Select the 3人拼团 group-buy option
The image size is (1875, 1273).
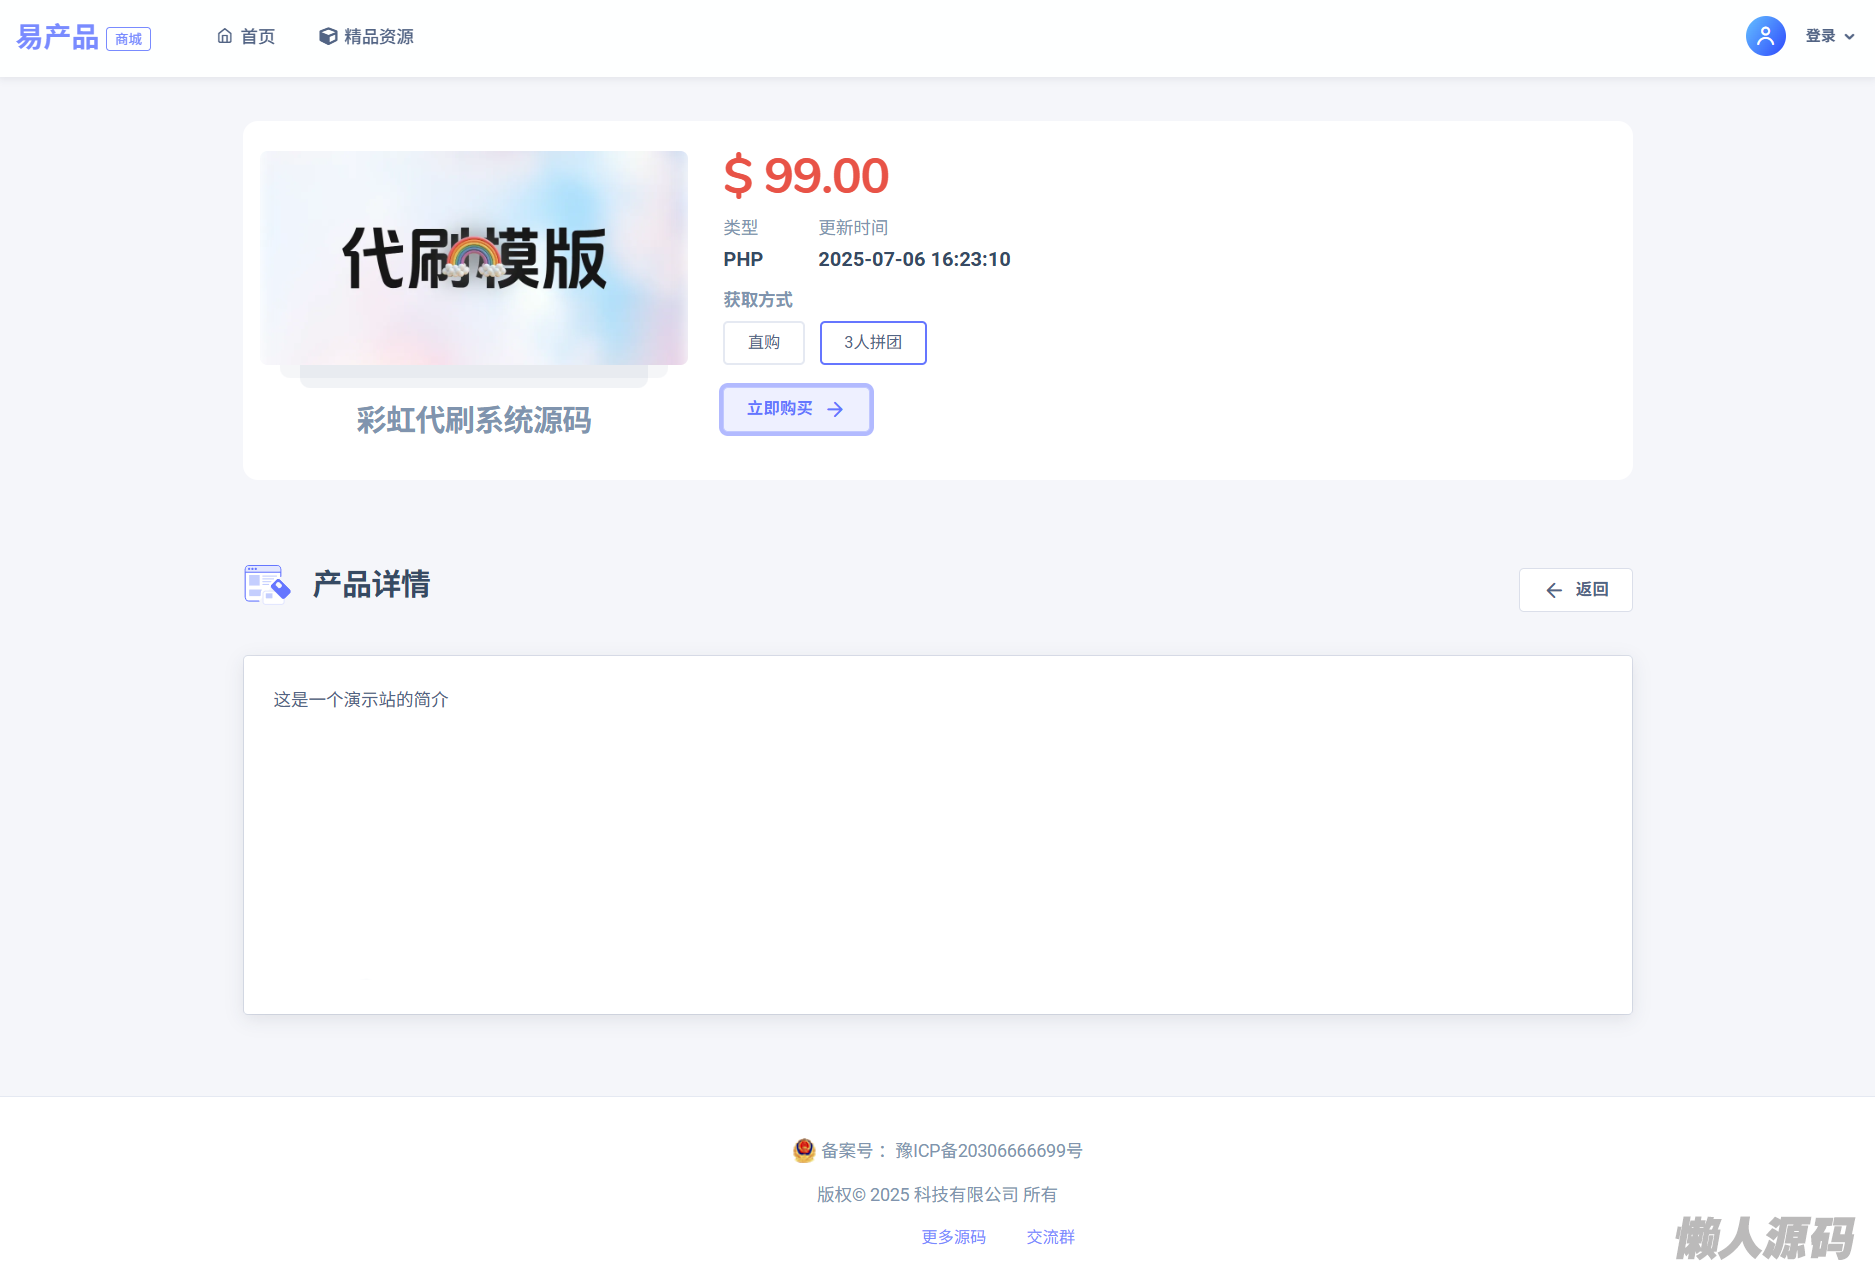tap(873, 343)
